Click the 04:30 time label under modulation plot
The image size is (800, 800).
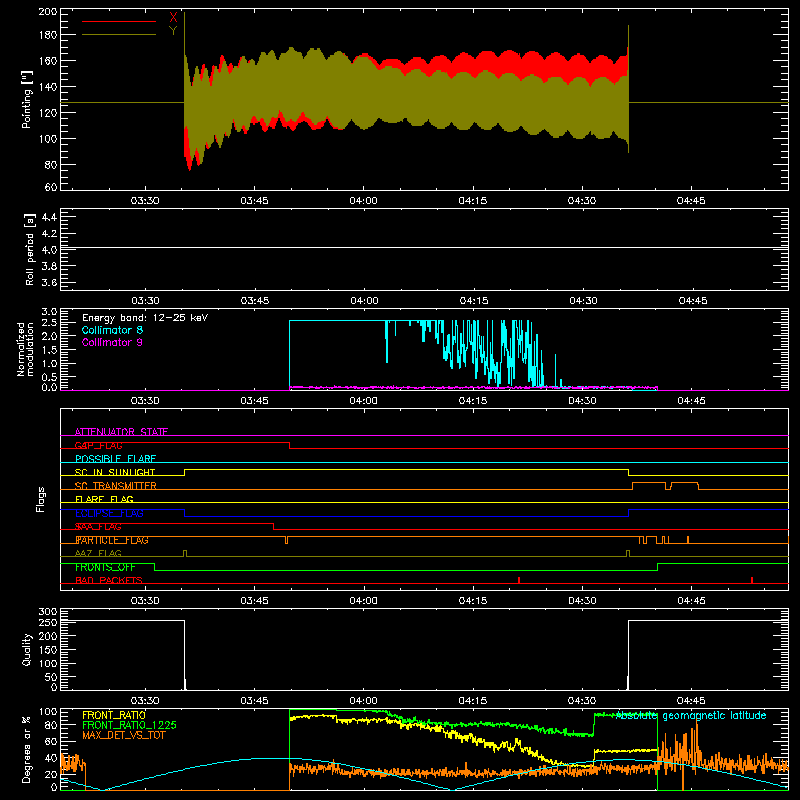coord(582,401)
